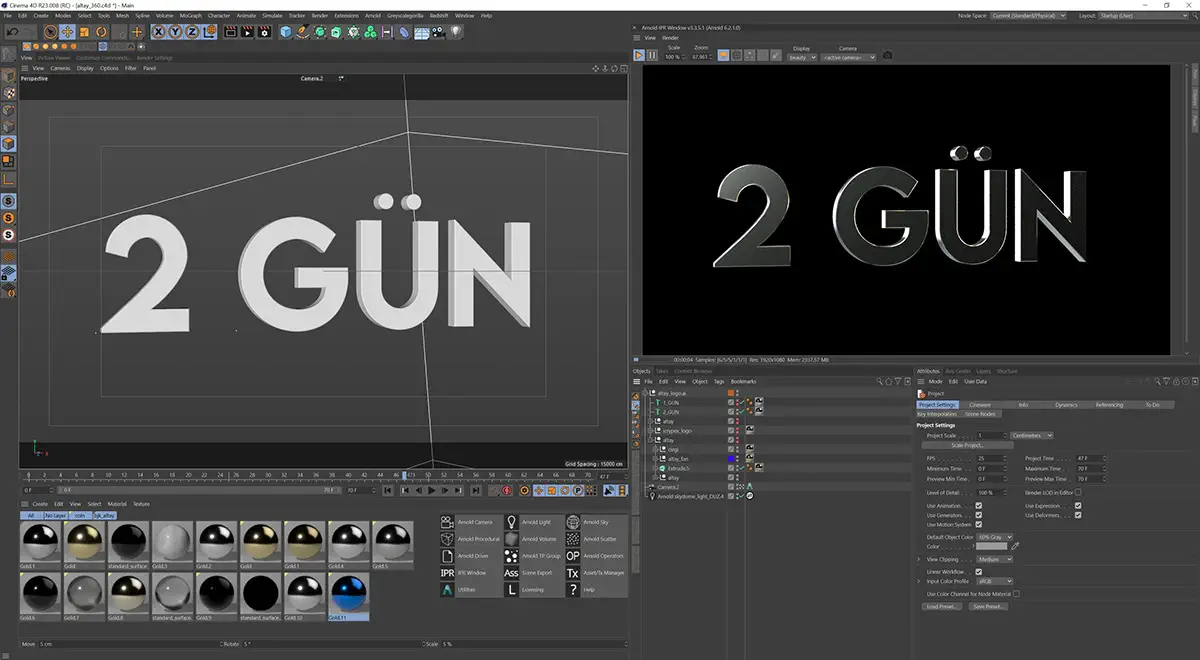This screenshot has height=660, width=1200.
Task: Toggle the Linear Workflow checkbox
Action: pyautogui.click(x=978, y=572)
